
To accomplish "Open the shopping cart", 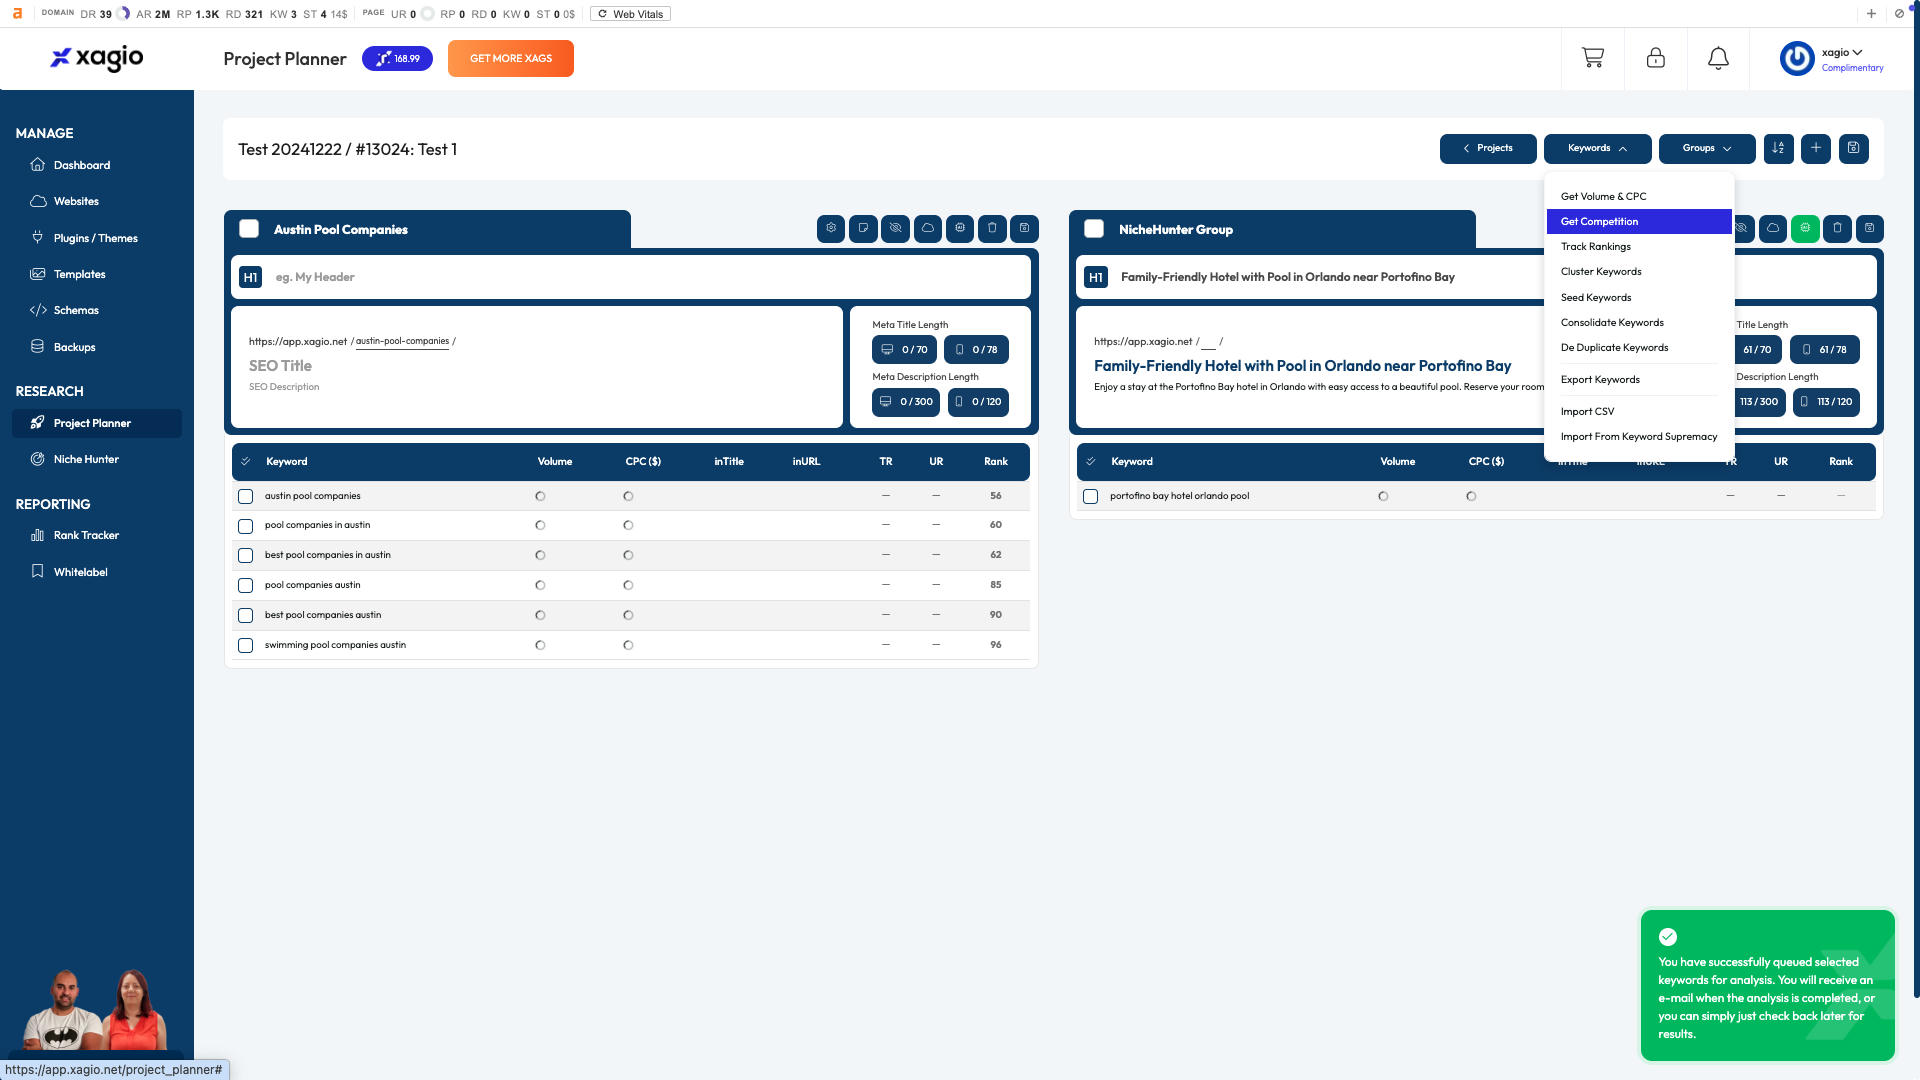I will 1593,58.
